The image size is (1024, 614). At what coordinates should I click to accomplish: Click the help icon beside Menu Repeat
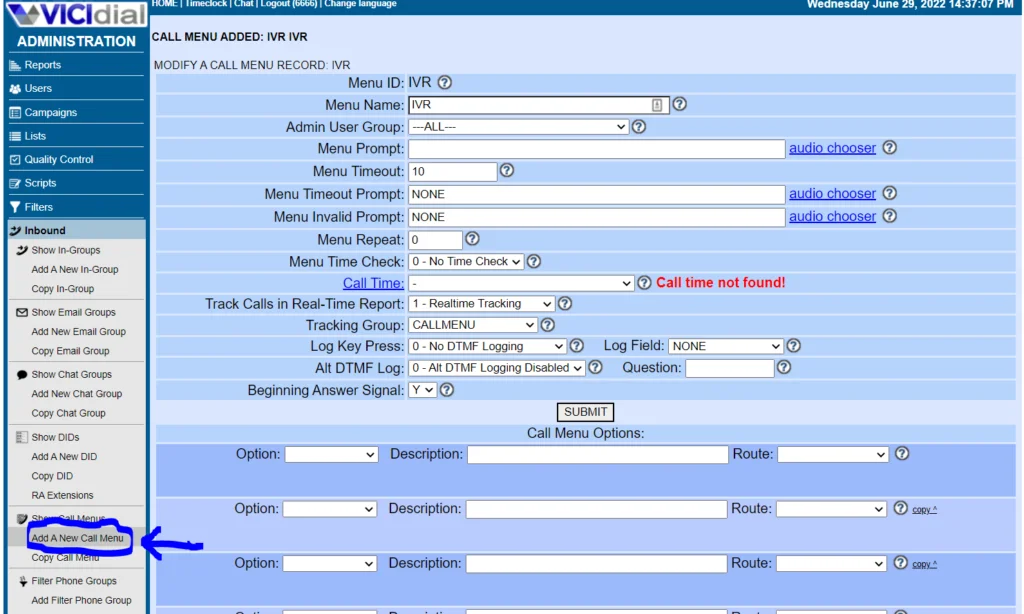pyautogui.click(x=472, y=239)
